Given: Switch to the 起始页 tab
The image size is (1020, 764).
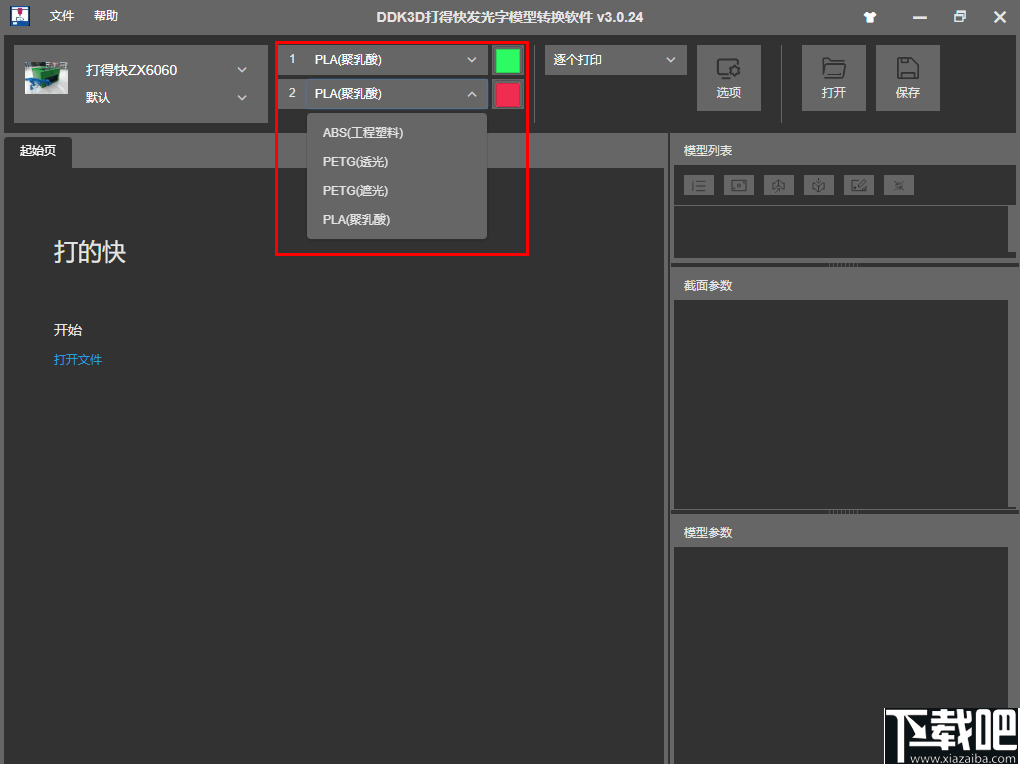Looking at the screenshot, I should 37,153.
